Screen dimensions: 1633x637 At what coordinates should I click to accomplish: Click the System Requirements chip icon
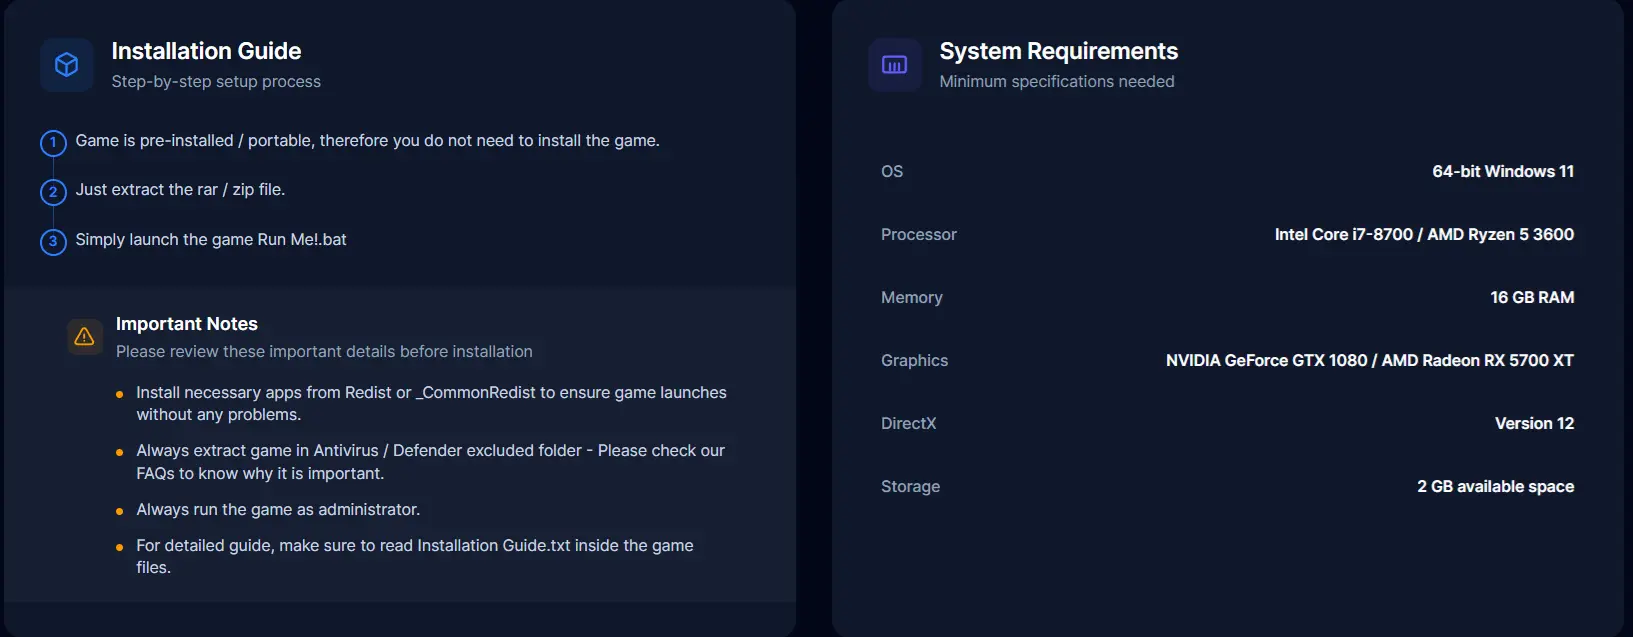(x=895, y=65)
